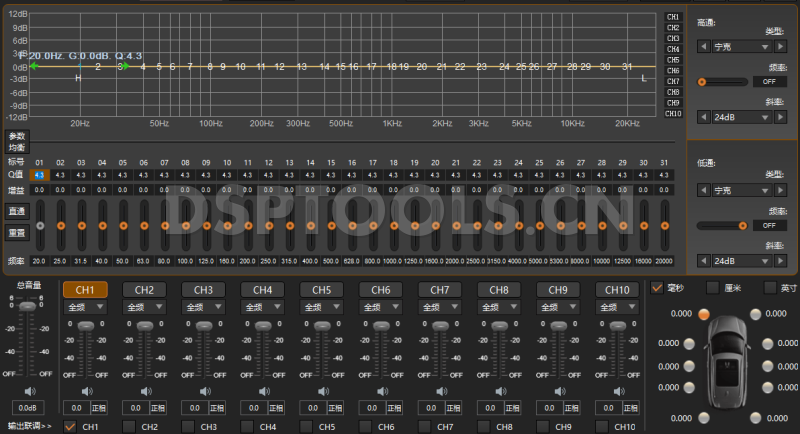The width and height of the screenshot is (800, 434).
Task: Select the highlighted orange front-left speaker dot
Action: pyautogui.click(x=707, y=314)
